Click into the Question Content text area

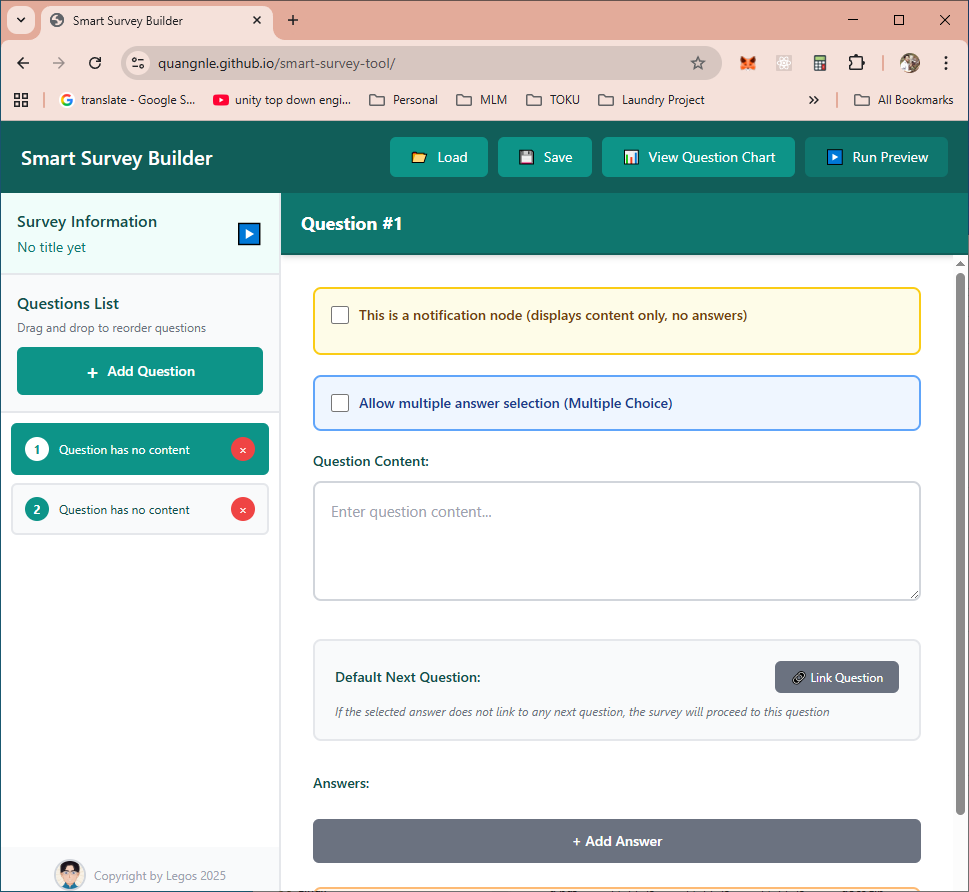coord(616,541)
